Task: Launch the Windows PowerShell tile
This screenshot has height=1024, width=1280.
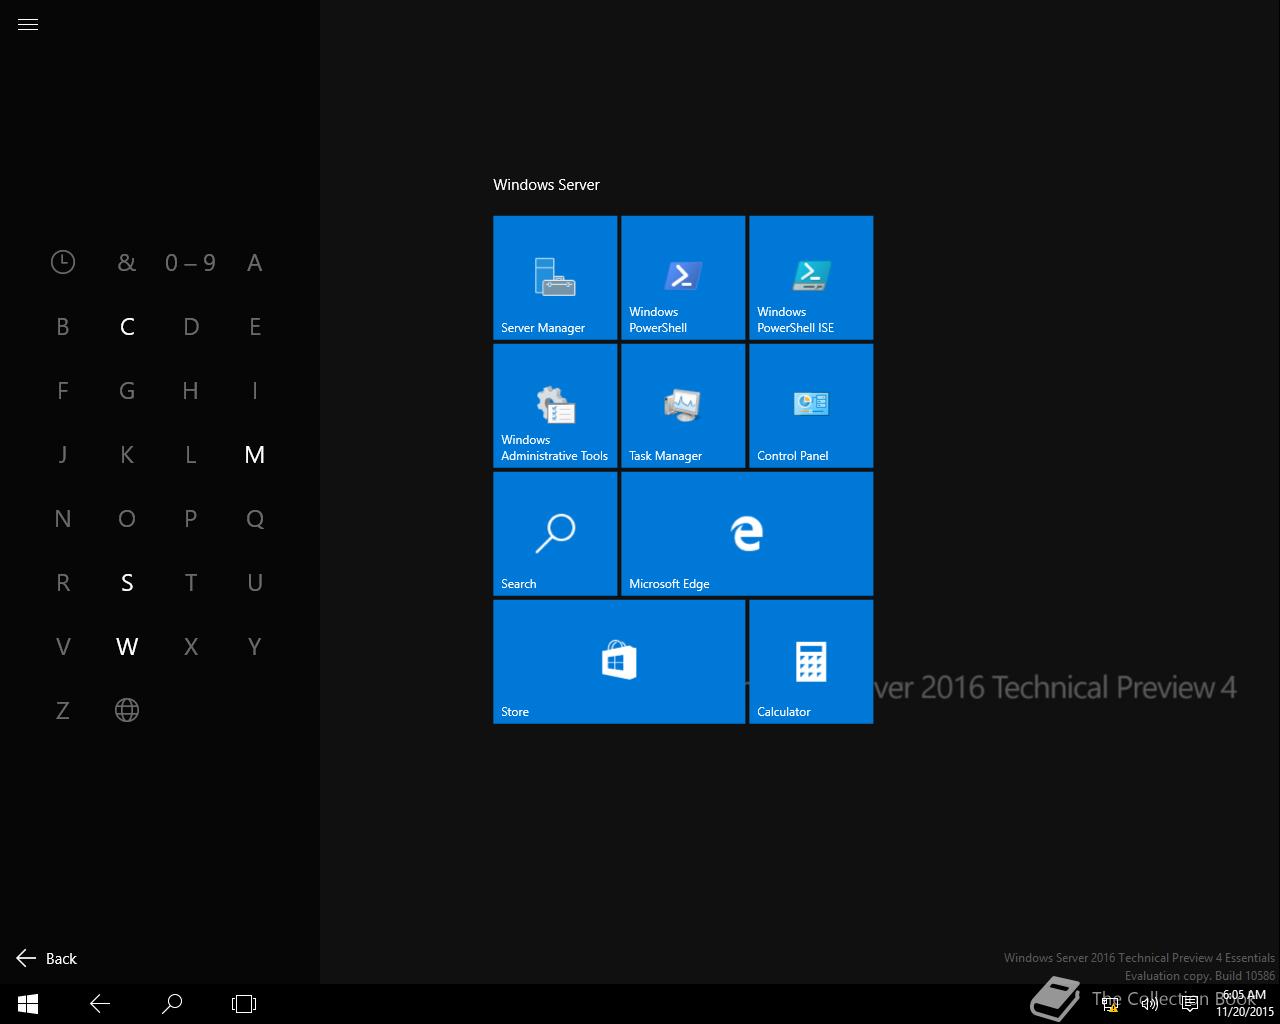Action: 683,278
